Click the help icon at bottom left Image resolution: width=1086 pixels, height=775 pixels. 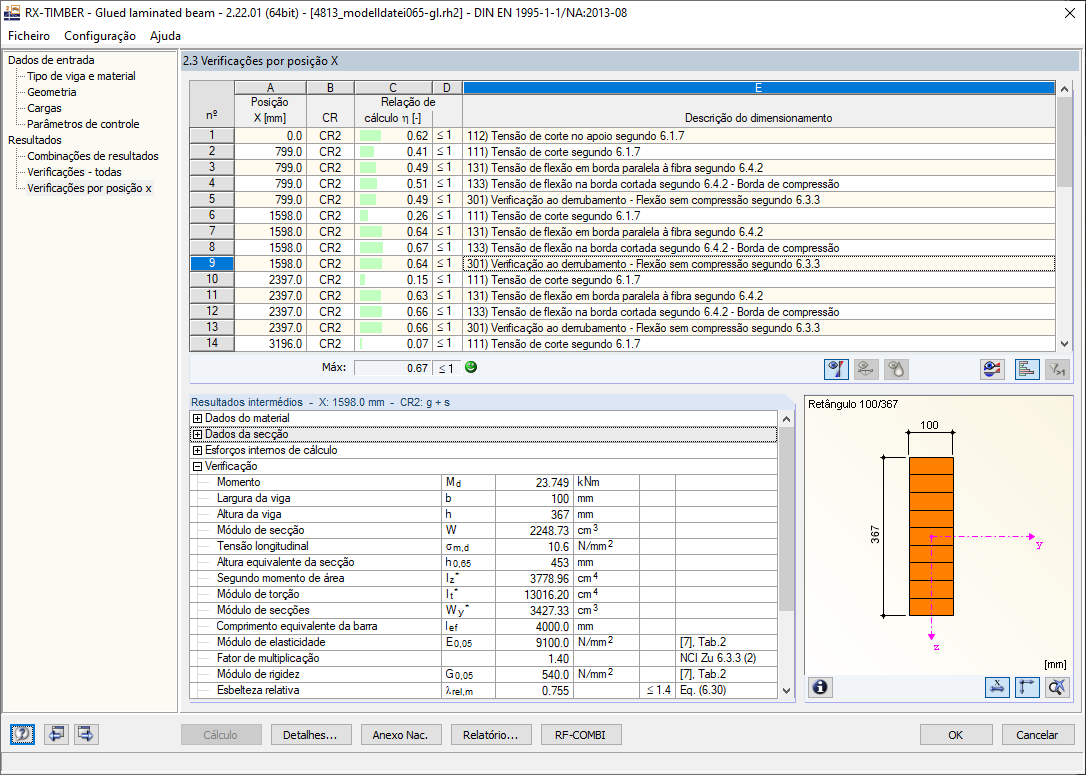point(23,734)
